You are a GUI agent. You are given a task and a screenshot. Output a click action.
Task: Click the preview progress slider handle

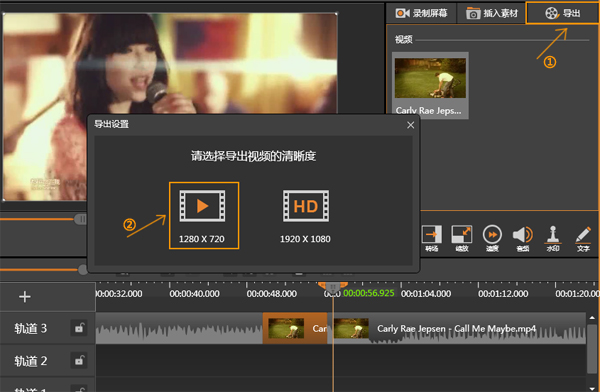(x=81, y=219)
